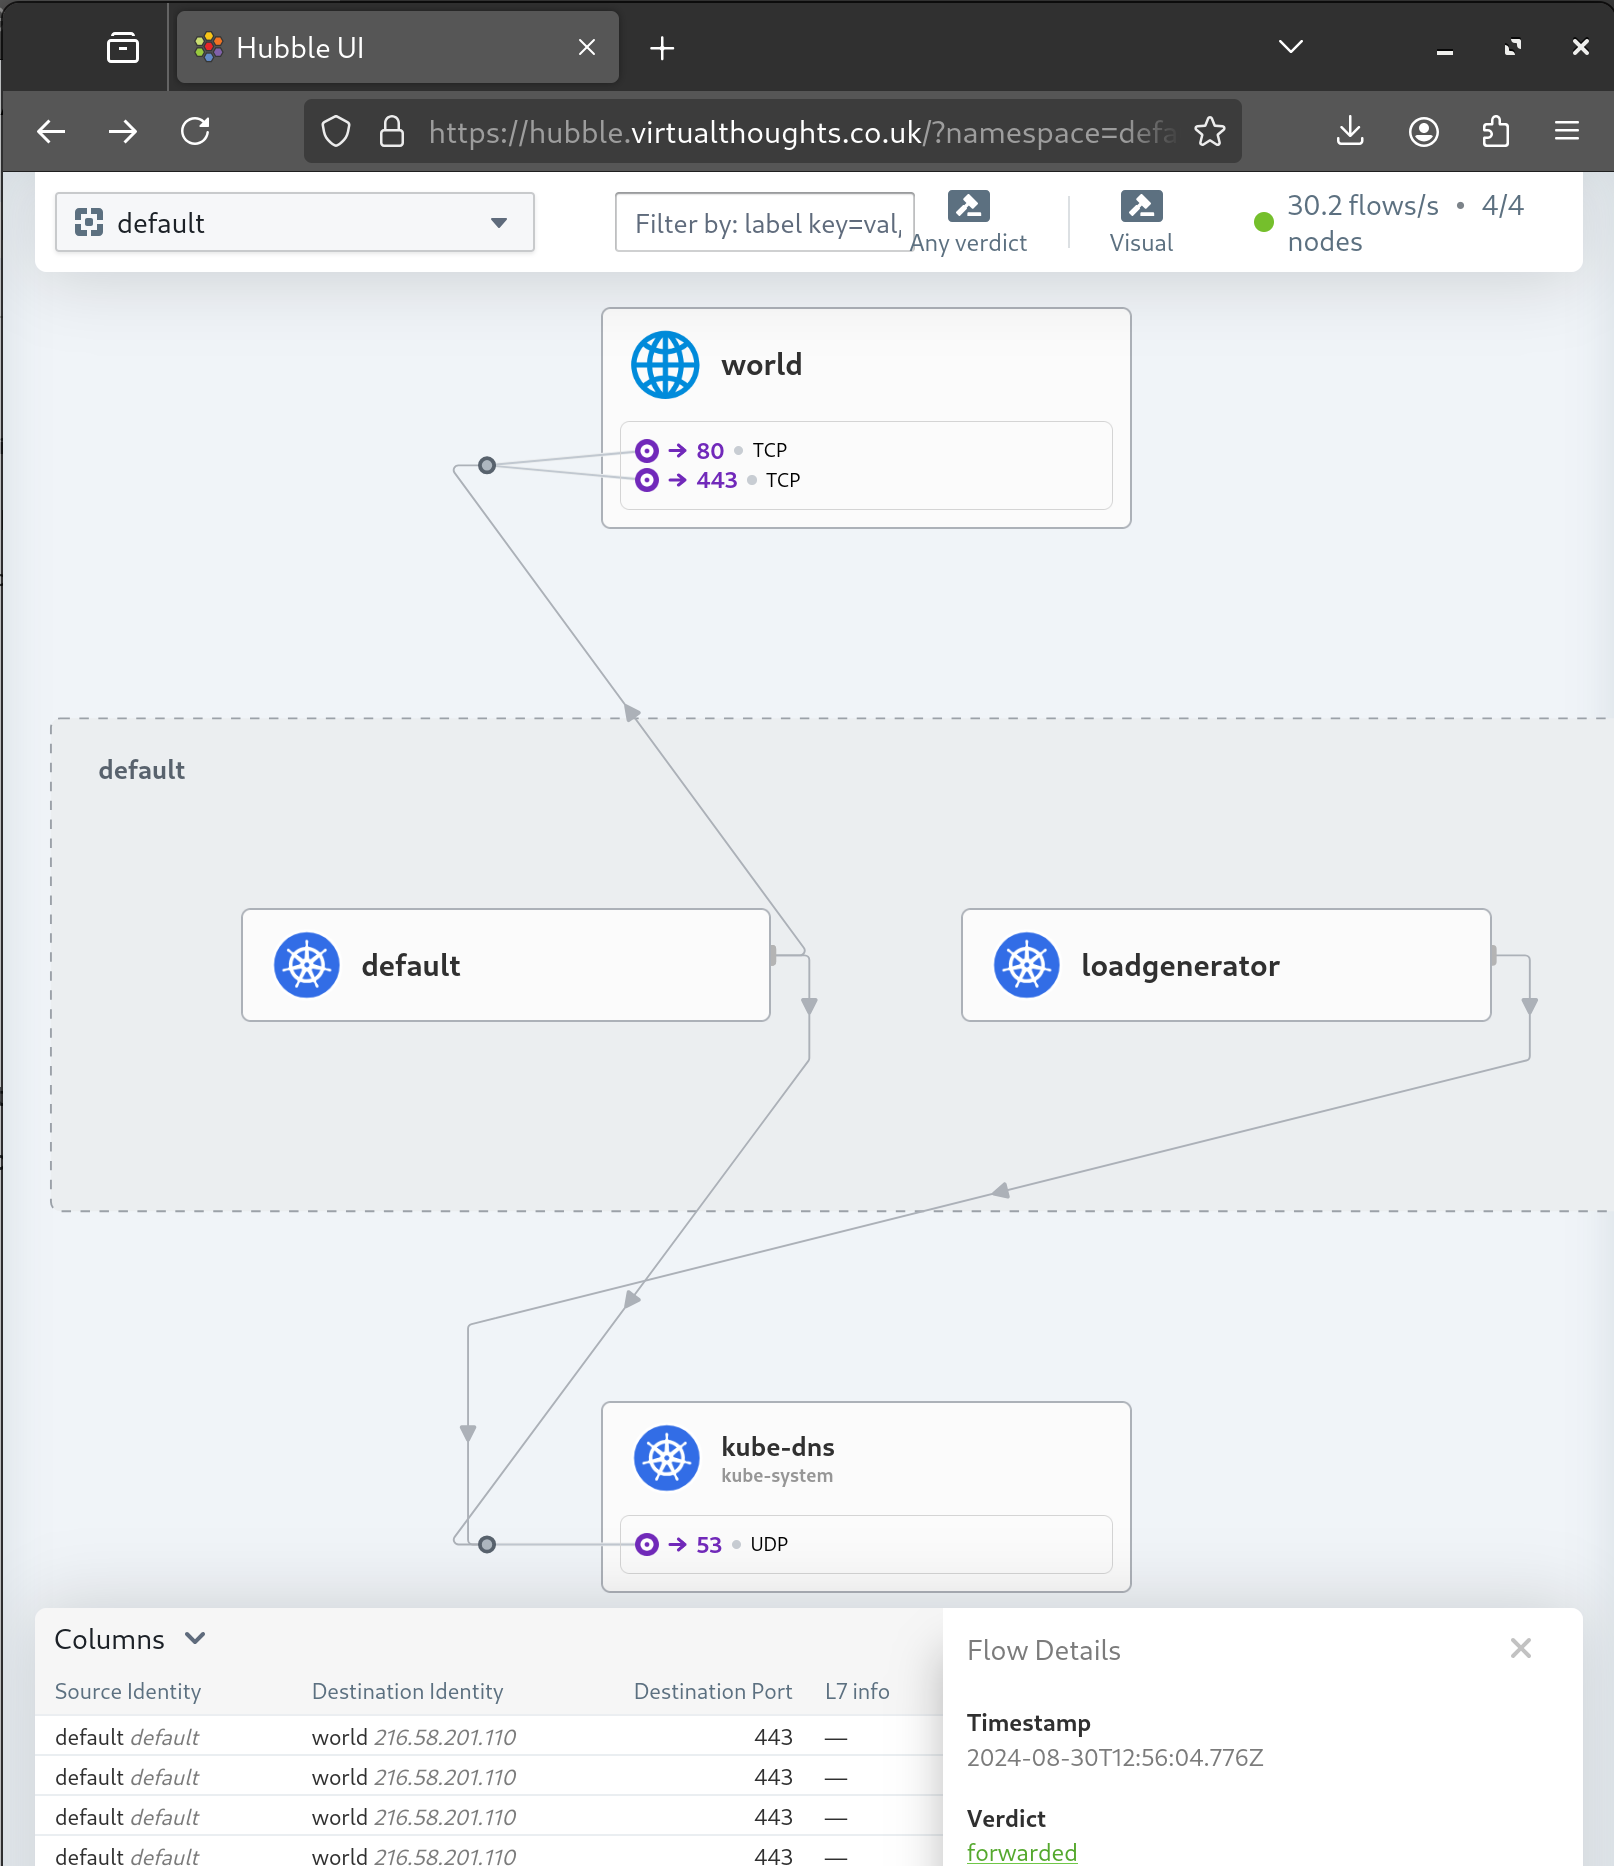Click the port 443 access point icon
Screen dimensions: 1614x1866
point(647,480)
